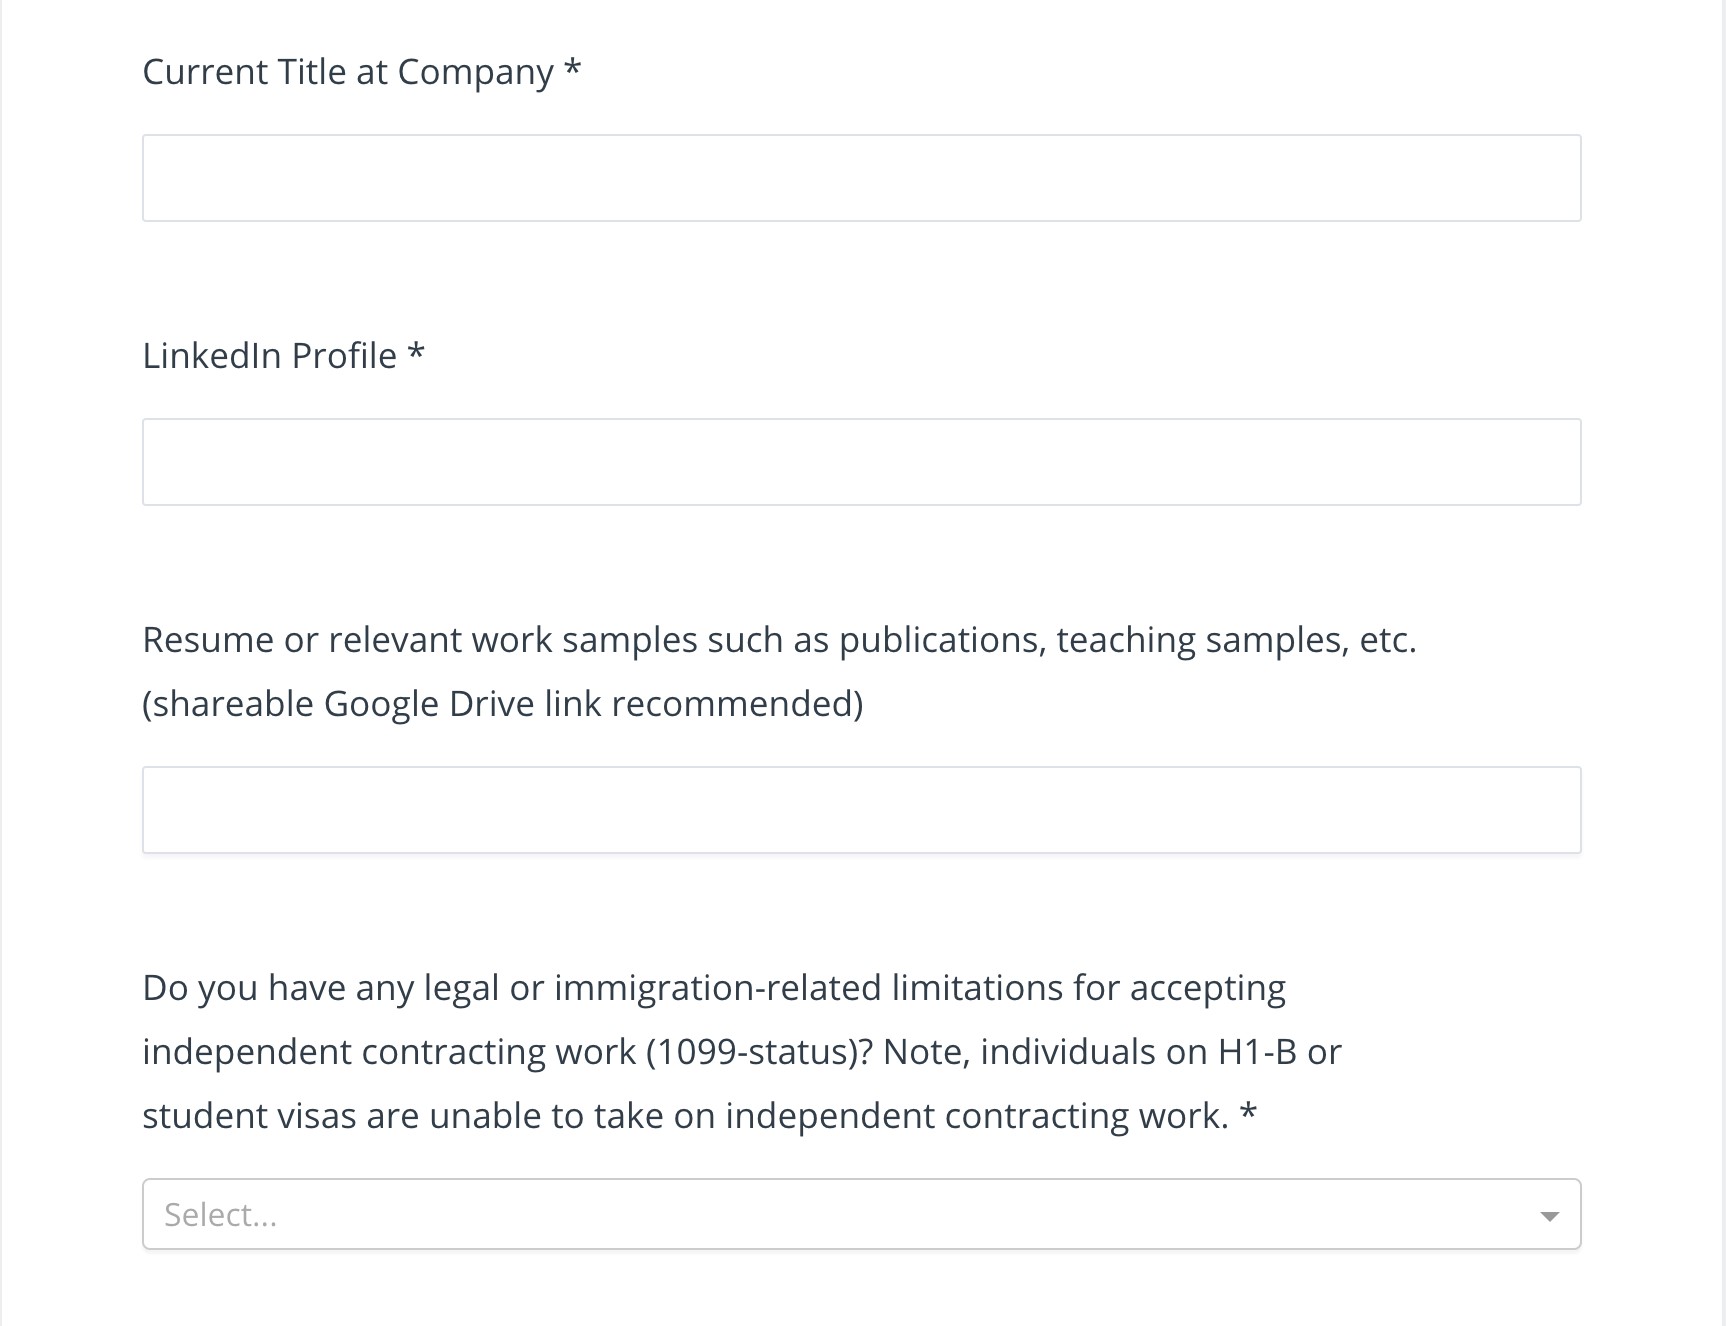Click the word "Company" in the title label
This screenshot has height=1326, width=1726.
[x=475, y=72]
